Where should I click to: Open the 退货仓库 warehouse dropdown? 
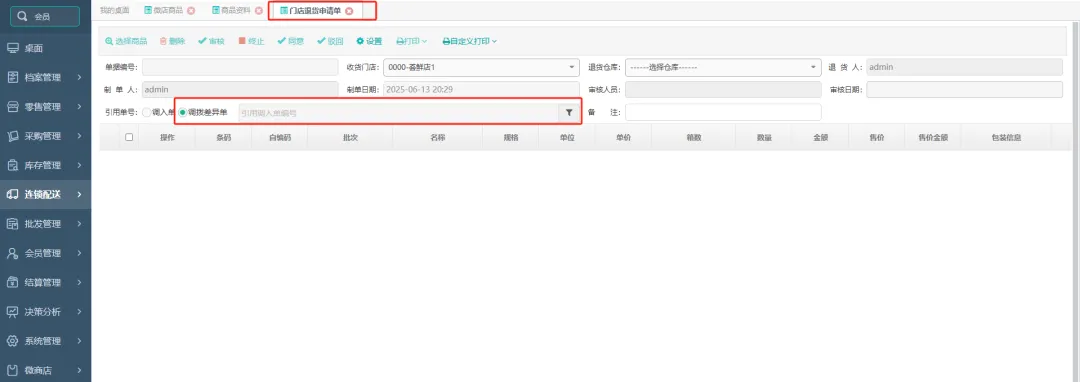[x=723, y=67]
